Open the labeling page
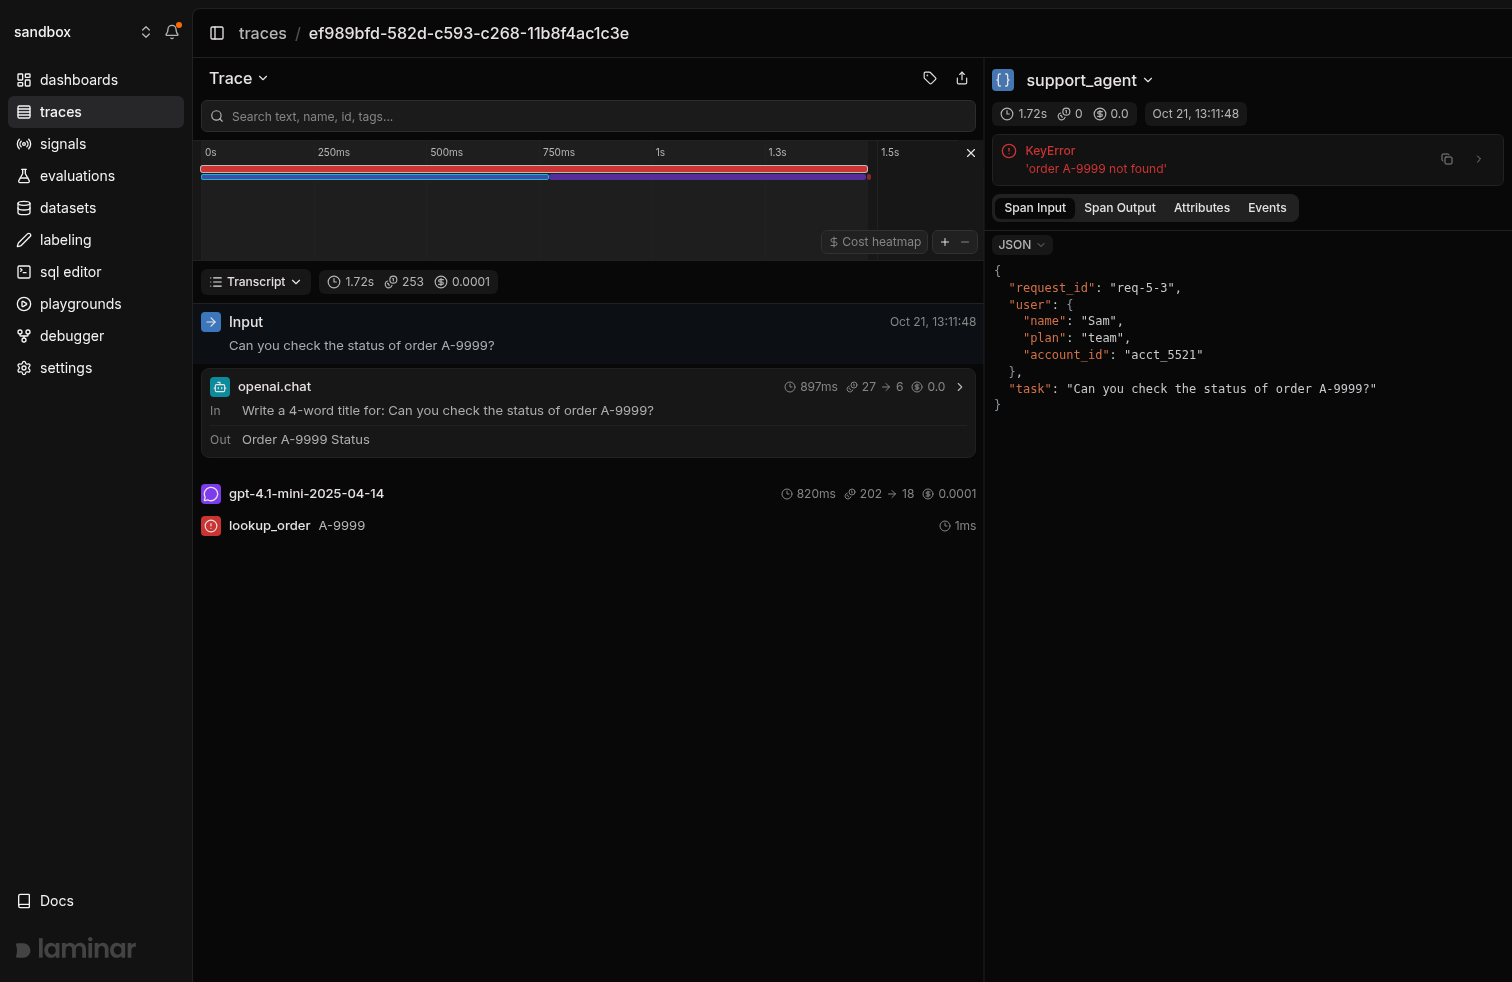The height and width of the screenshot is (982, 1512). click(96, 240)
